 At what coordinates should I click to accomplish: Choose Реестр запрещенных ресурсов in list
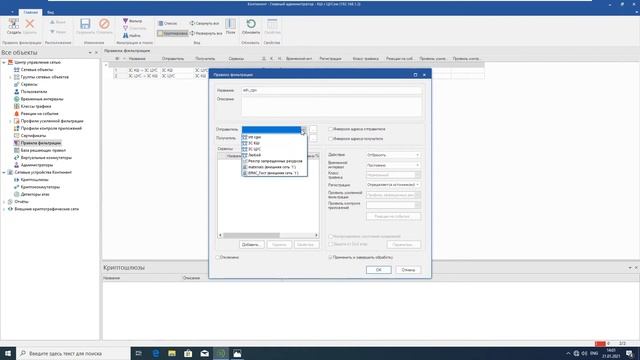274,161
